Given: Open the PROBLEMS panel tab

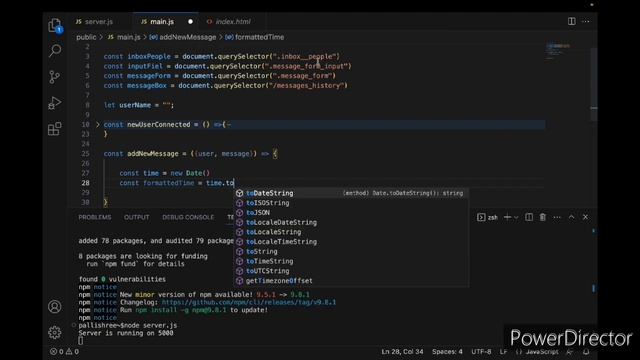Looking at the screenshot, I should [x=95, y=217].
